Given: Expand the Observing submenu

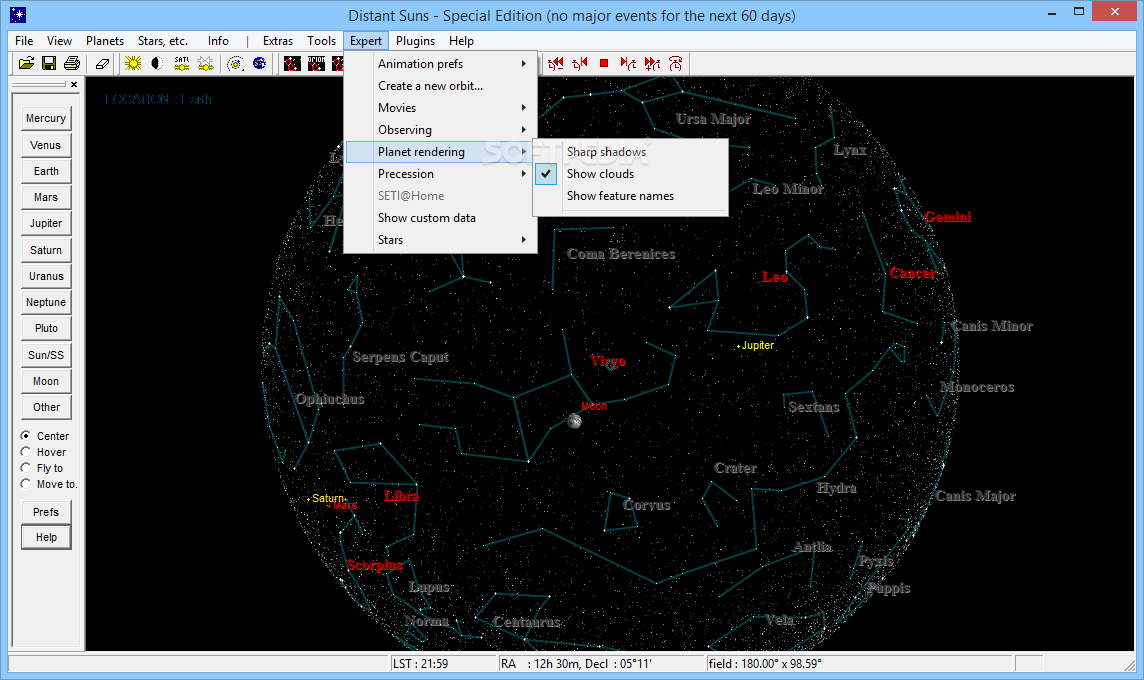Looking at the screenshot, I should coord(441,129).
